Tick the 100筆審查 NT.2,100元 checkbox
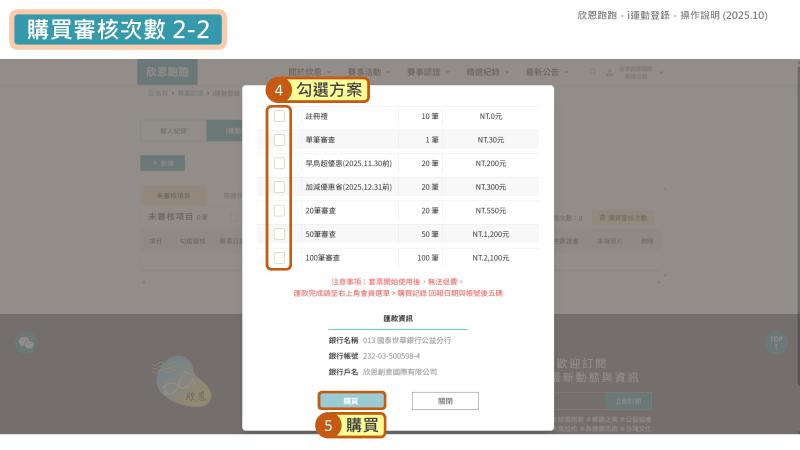The height and width of the screenshot is (450, 800). tap(279, 258)
